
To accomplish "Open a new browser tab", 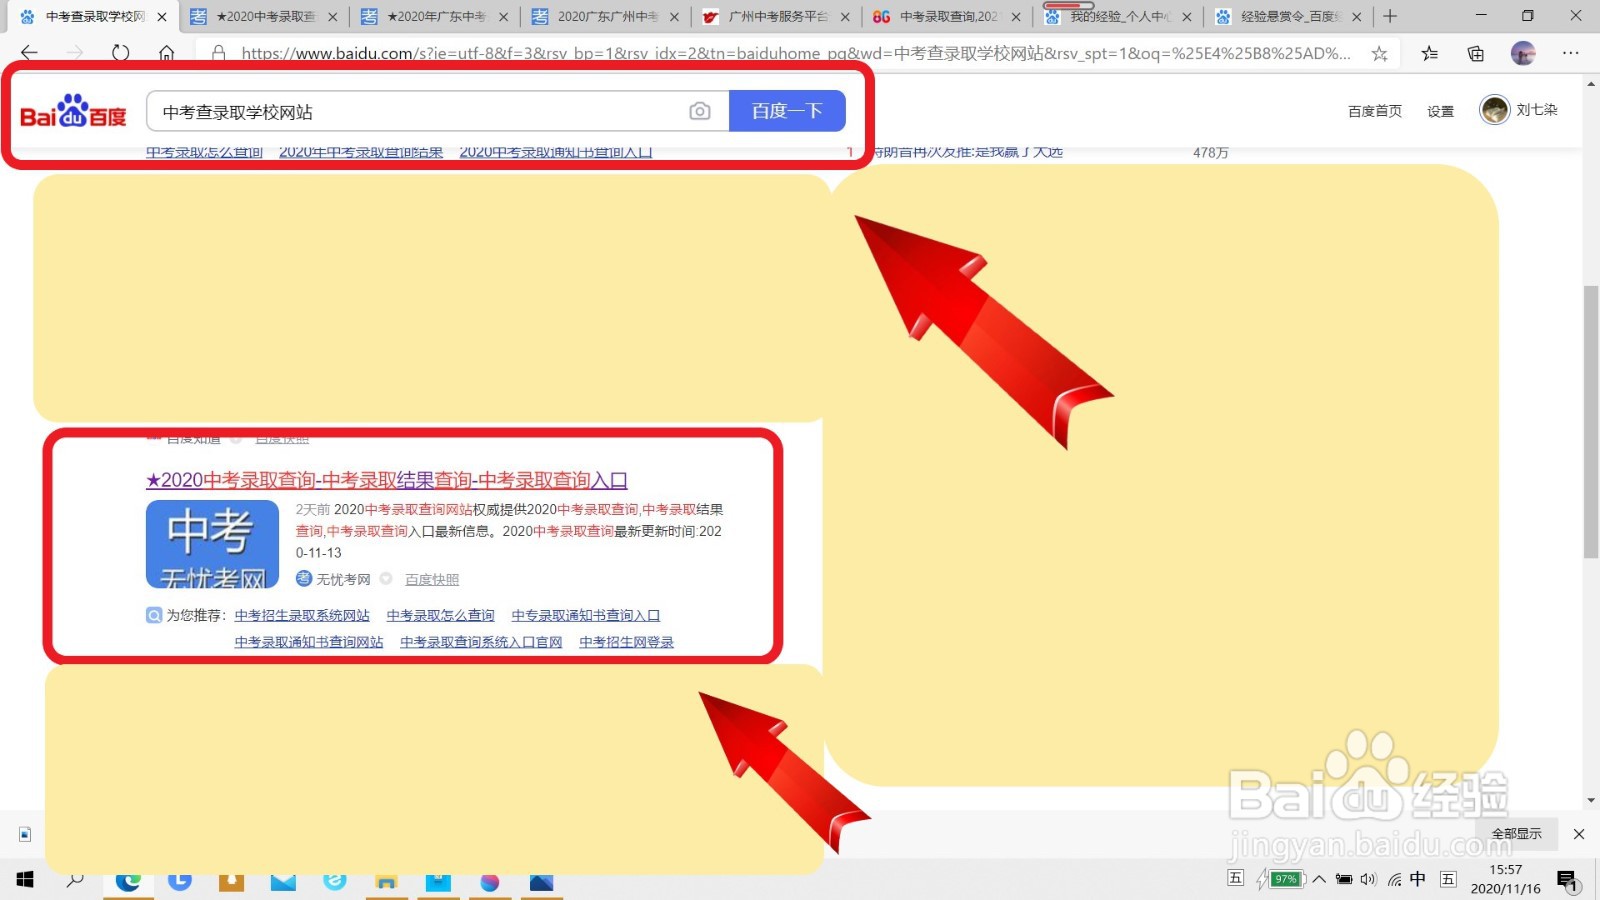I will tap(1390, 16).
